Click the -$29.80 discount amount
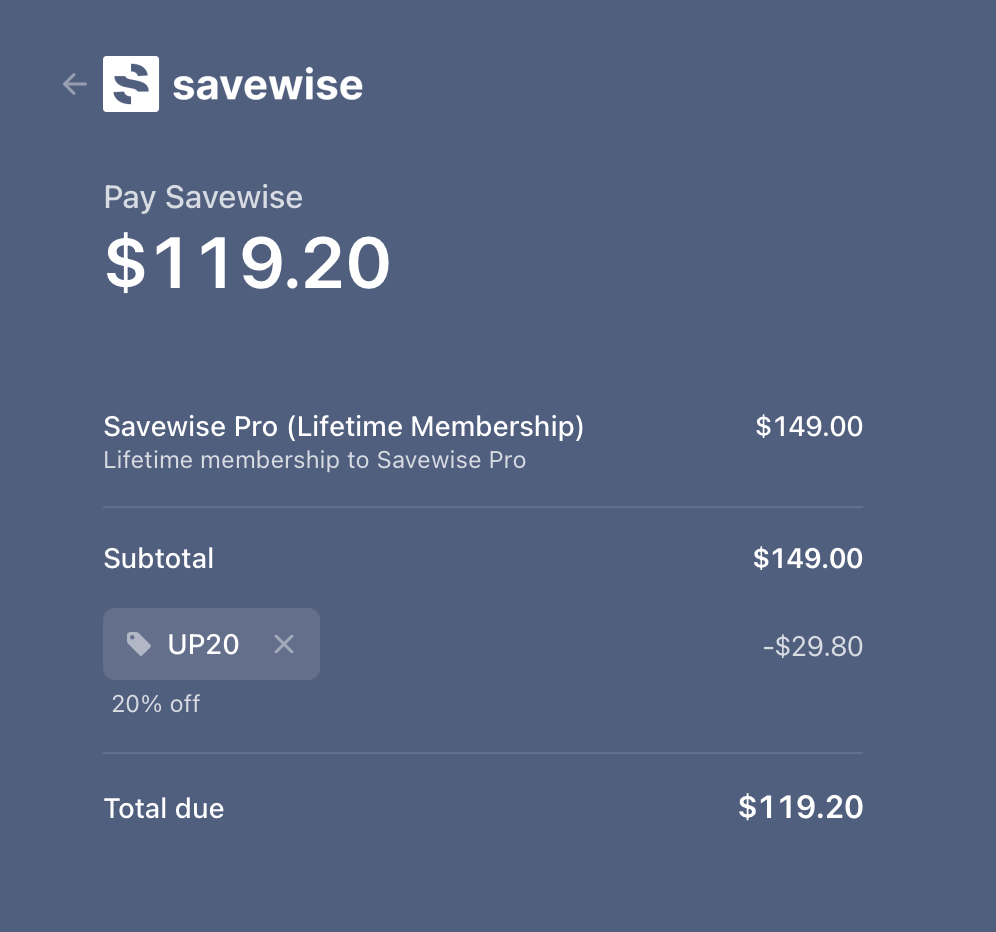This screenshot has height=932, width=996. (x=812, y=646)
